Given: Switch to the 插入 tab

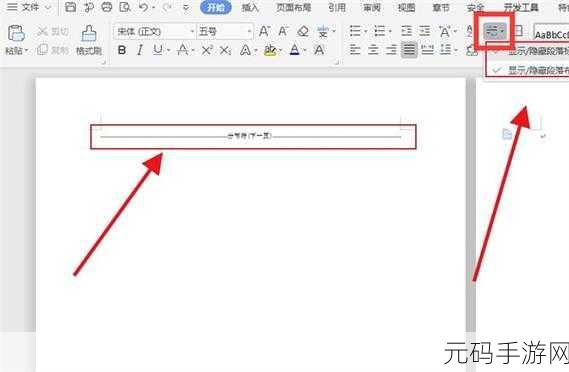Looking at the screenshot, I should 250,7.
